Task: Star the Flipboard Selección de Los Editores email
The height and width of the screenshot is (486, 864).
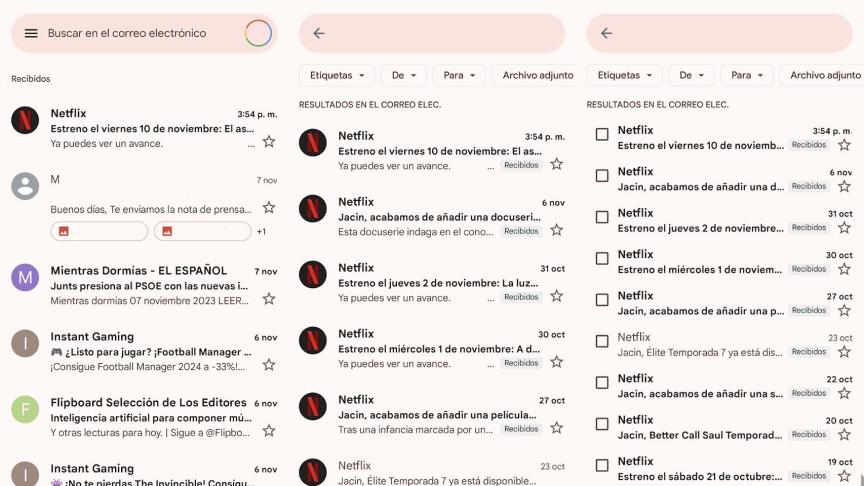Action: click(x=268, y=431)
